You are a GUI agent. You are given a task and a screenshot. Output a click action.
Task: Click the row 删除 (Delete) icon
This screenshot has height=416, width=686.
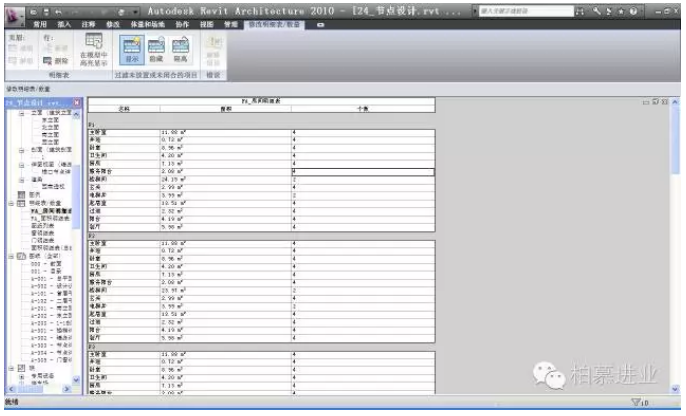(x=55, y=60)
